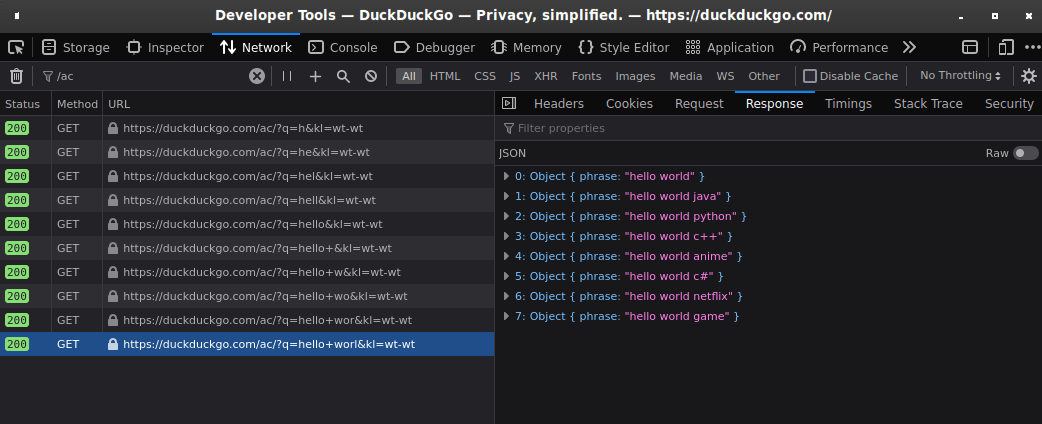This screenshot has width=1042, height=424.
Task: Open network search with magnifier icon
Action: click(x=343, y=76)
